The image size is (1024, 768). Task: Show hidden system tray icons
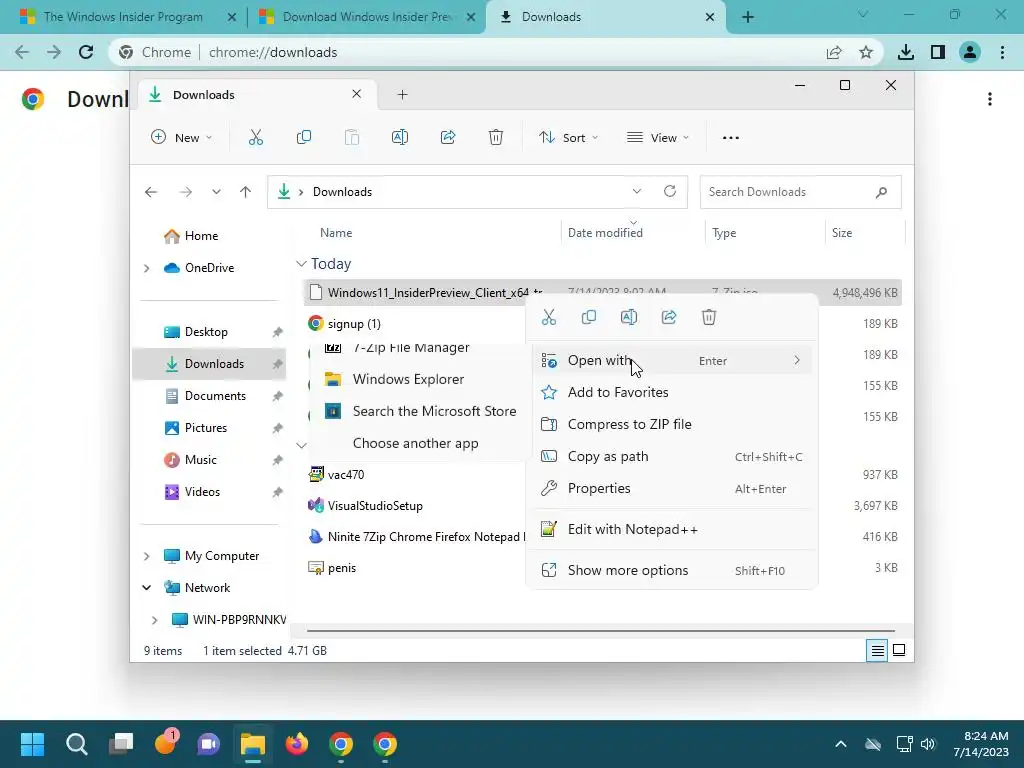click(x=841, y=744)
